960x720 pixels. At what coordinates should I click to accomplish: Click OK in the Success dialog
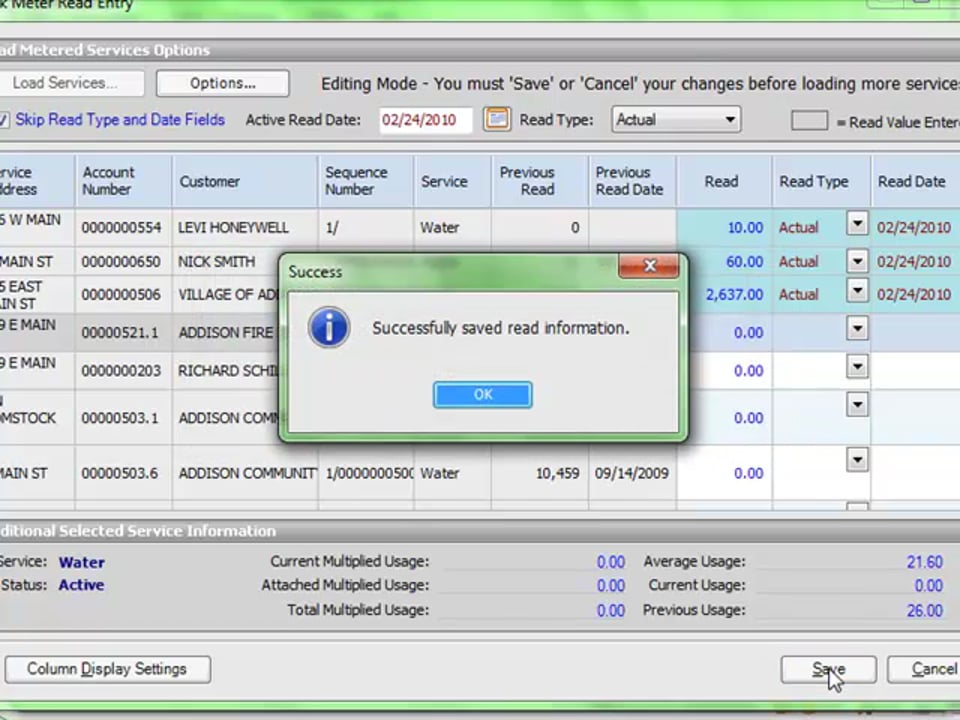coord(482,395)
